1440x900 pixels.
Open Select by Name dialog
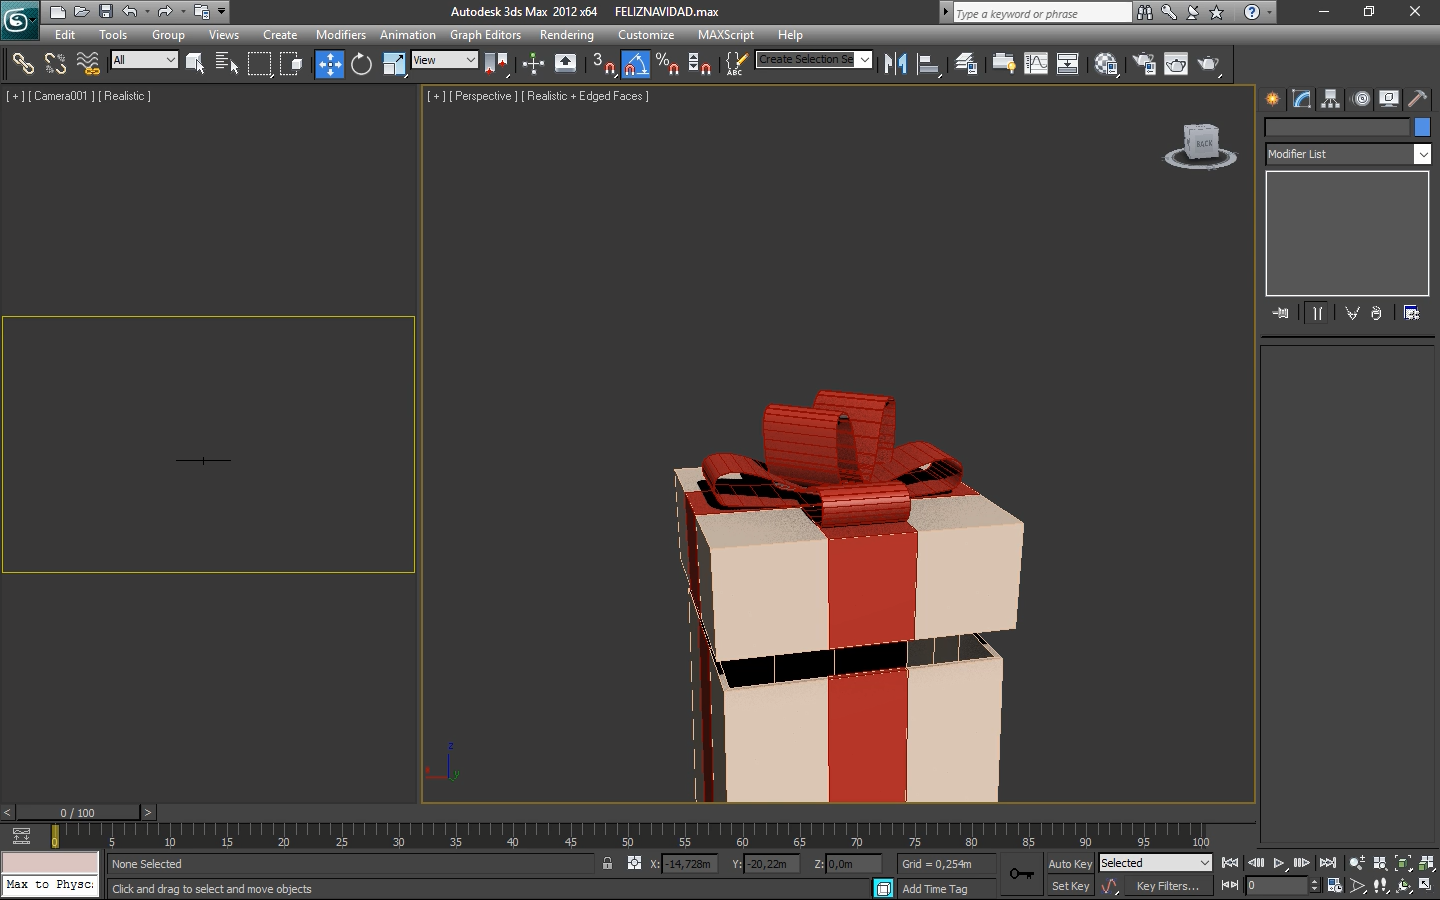pyautogui.click(x=227, y=64)
